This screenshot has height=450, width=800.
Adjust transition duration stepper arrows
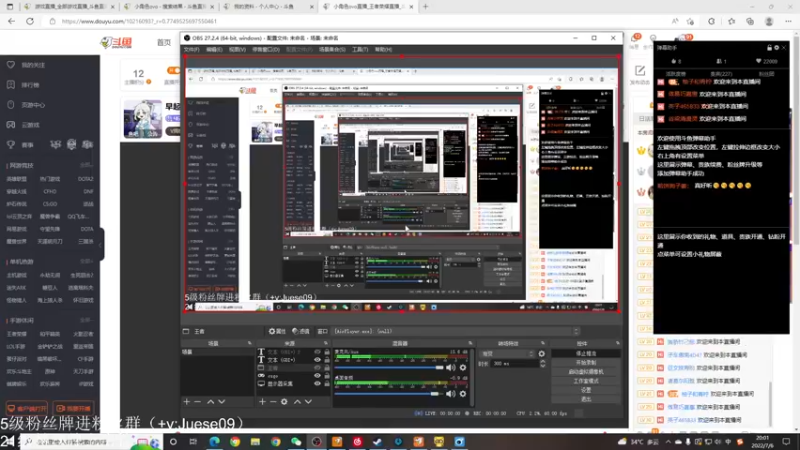542,364
